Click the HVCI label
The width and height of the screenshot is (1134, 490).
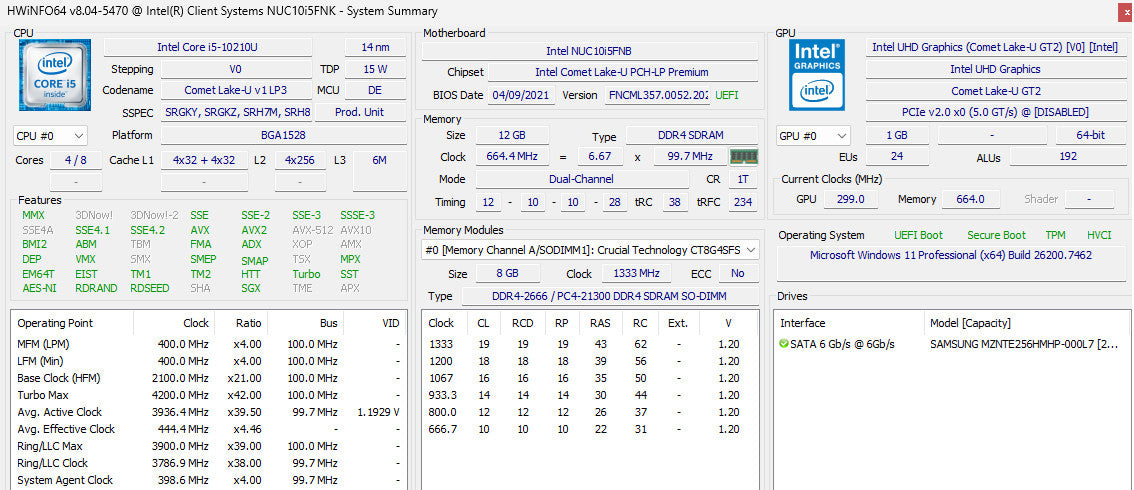1099,235
